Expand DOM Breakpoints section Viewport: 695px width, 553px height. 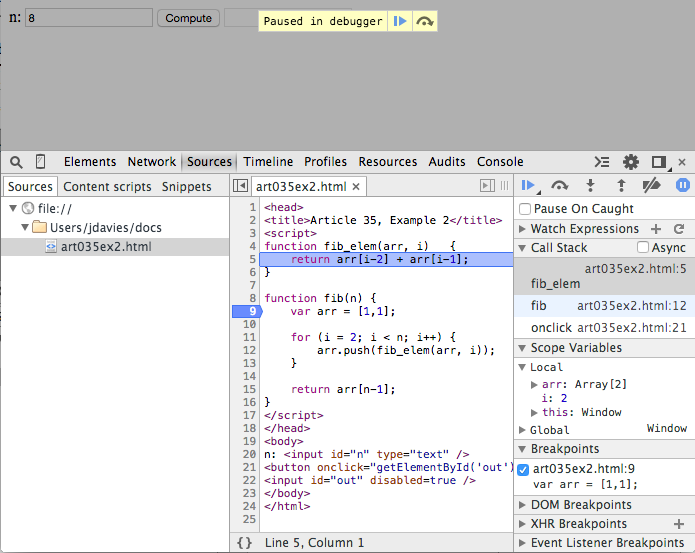point(522,505)
